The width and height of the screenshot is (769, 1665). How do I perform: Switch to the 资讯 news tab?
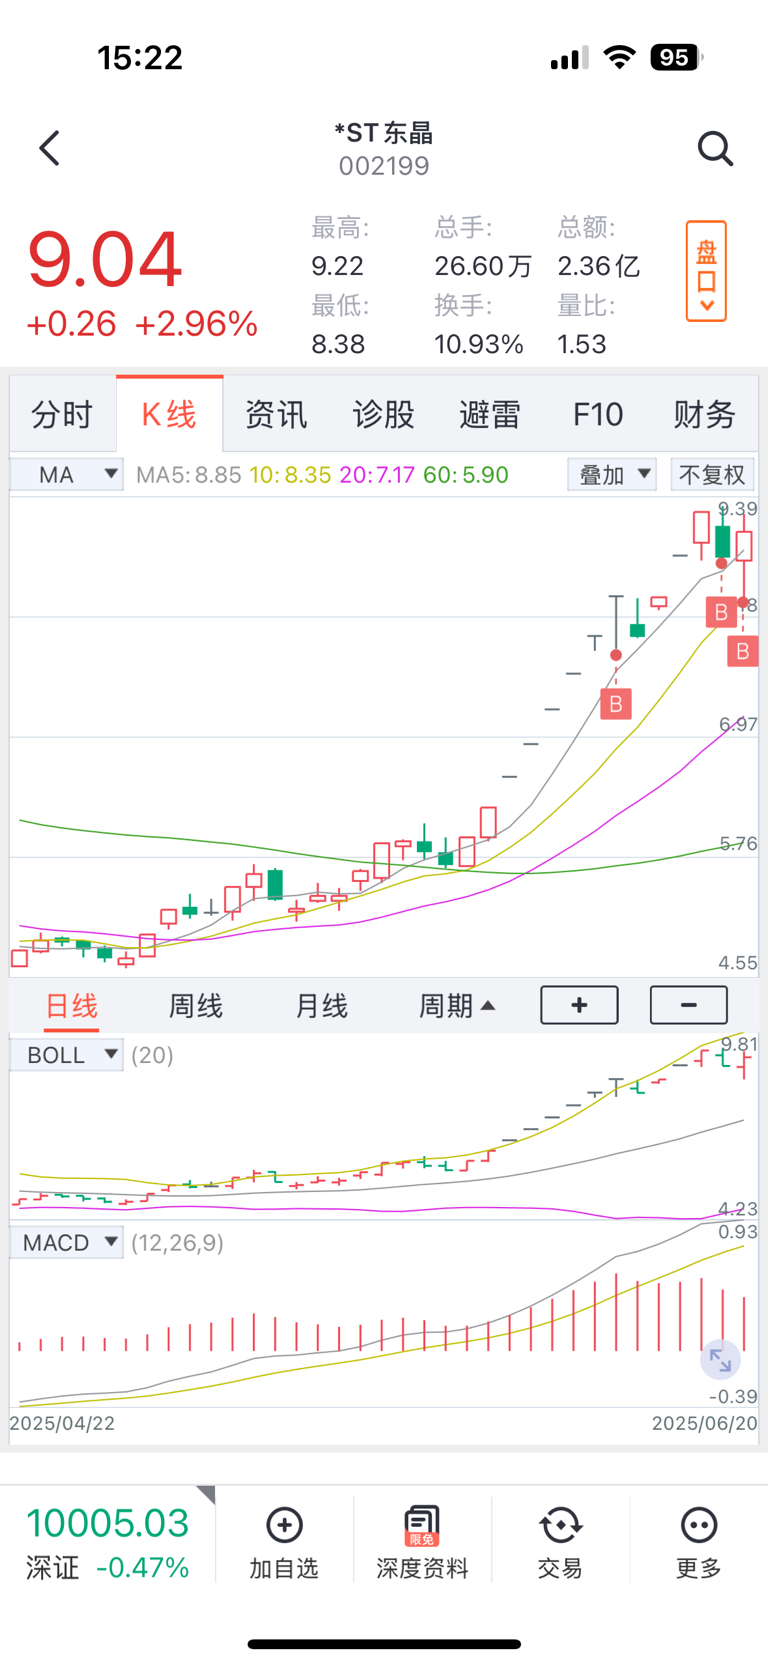(x=276, y=414)
